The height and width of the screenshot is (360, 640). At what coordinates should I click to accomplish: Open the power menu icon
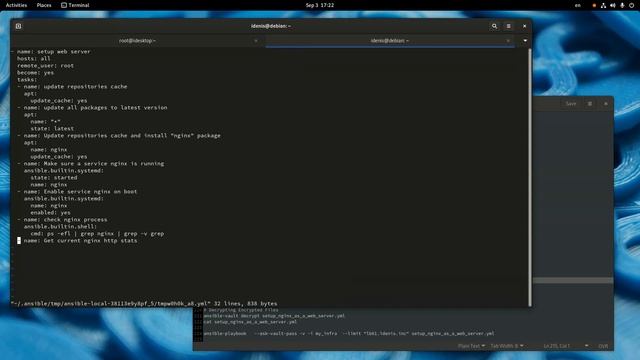(631, 5)
